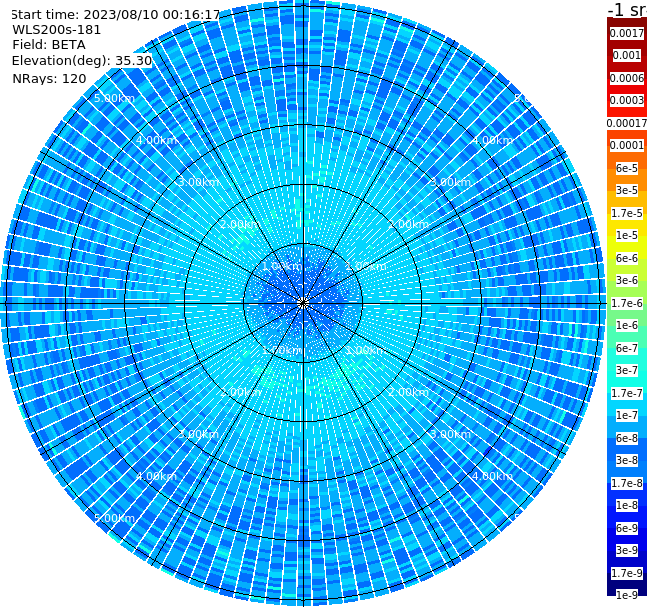Click the 0.0001 colorbar label

point(627,145)
